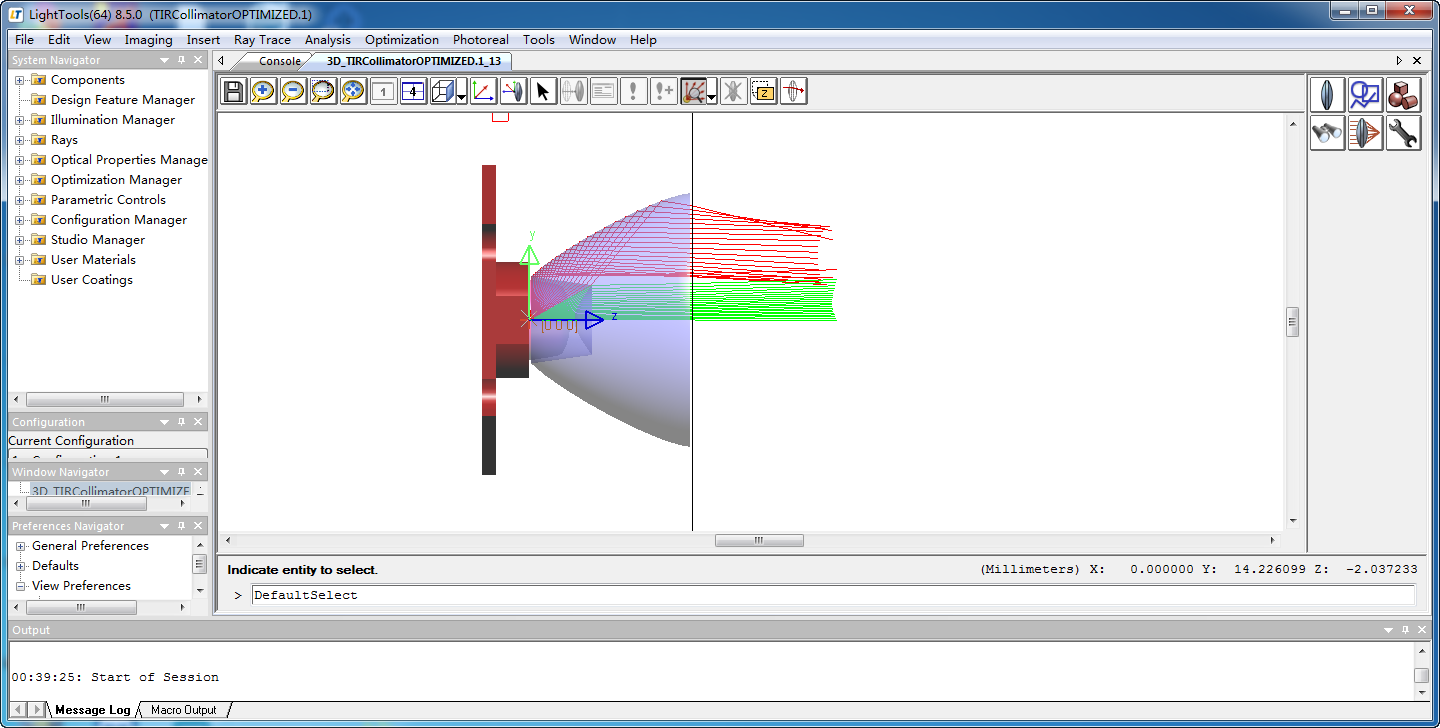The height and width of the screenshot is (728, 1440).
Task: Click scroll tabs left arrow before Console
Action: pos(220,61)
